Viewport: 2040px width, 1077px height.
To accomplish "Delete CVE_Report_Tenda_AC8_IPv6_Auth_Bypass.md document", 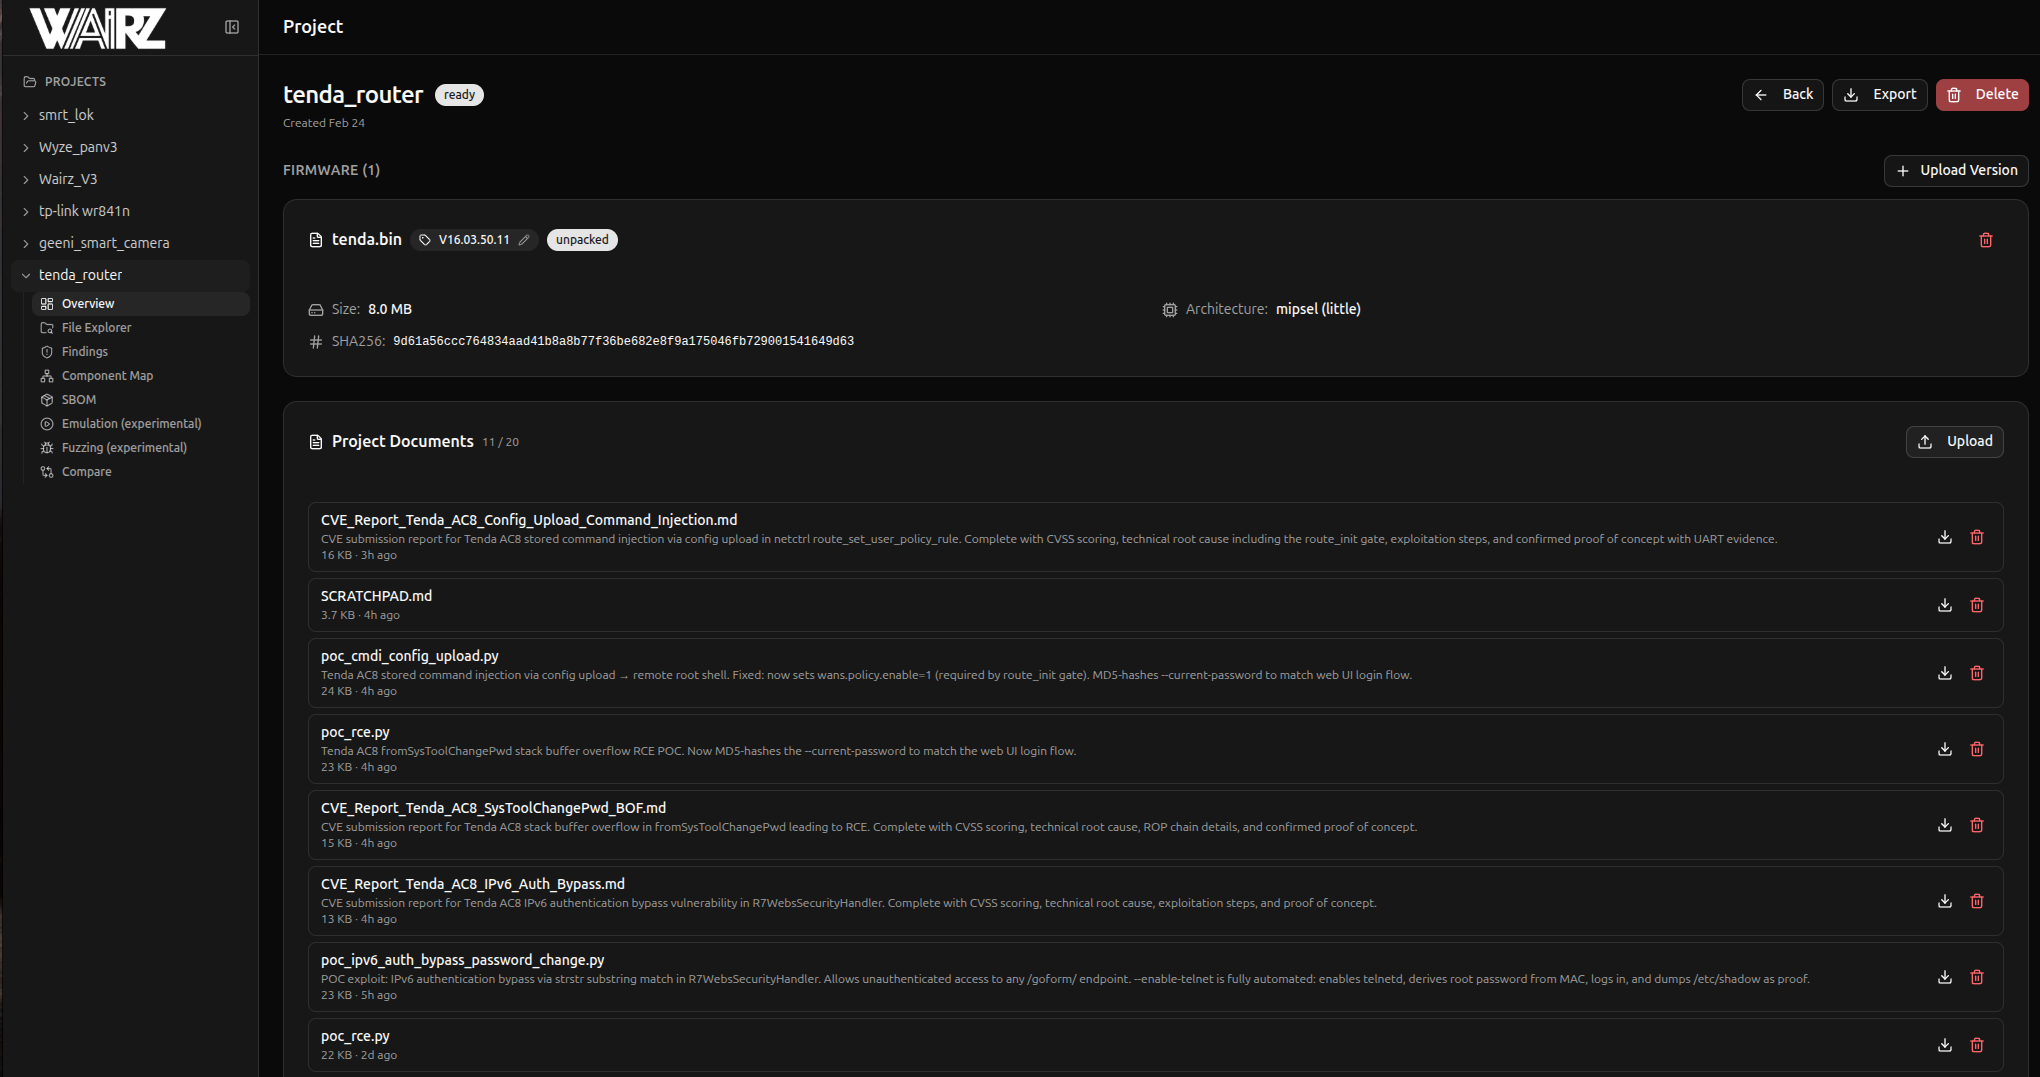I will pos(1976,901).
